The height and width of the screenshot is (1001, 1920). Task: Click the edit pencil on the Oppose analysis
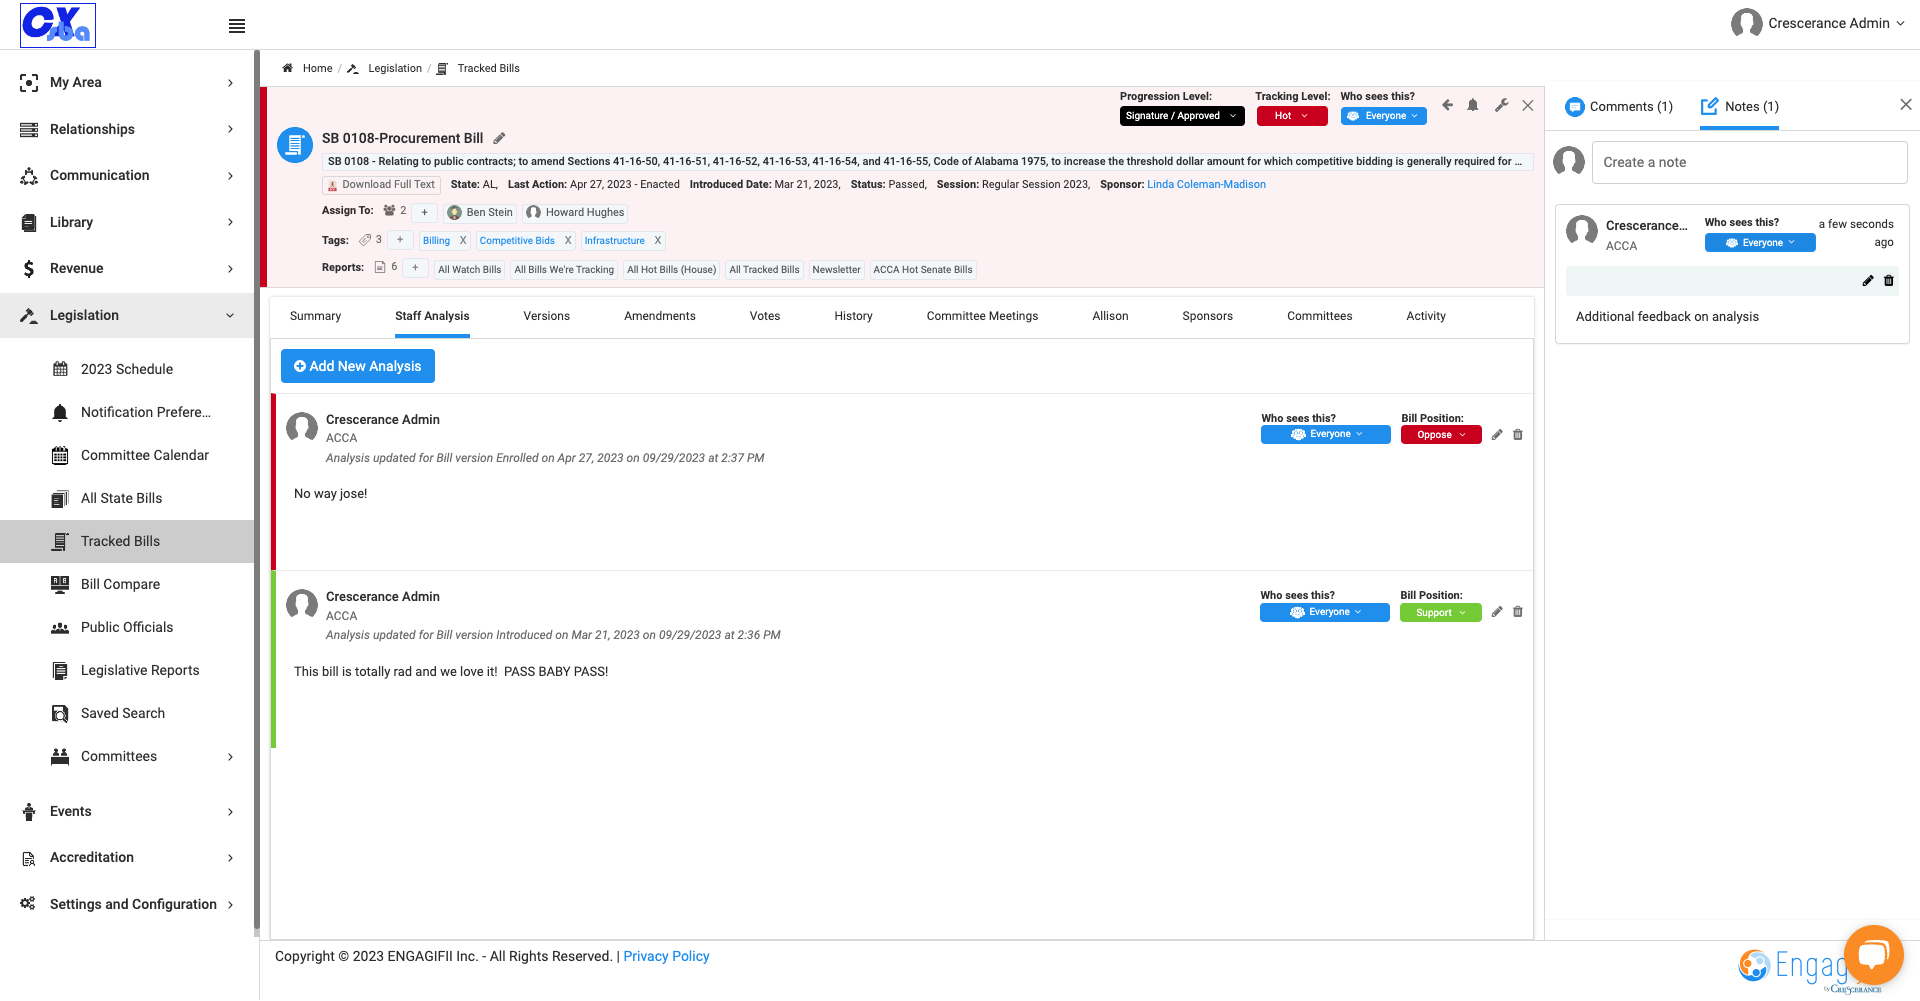pos(1497,435)
